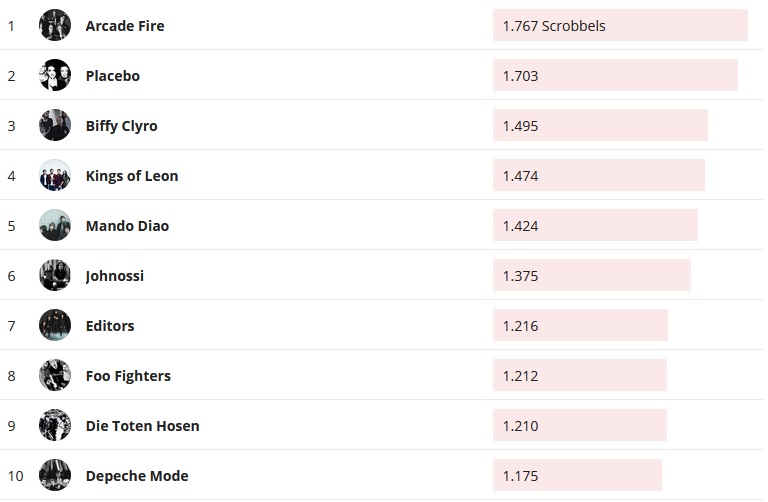Click the 1.175 bar for Depeche Mode
The height and width of the screenshot is (502, 768).
(577, 476)
